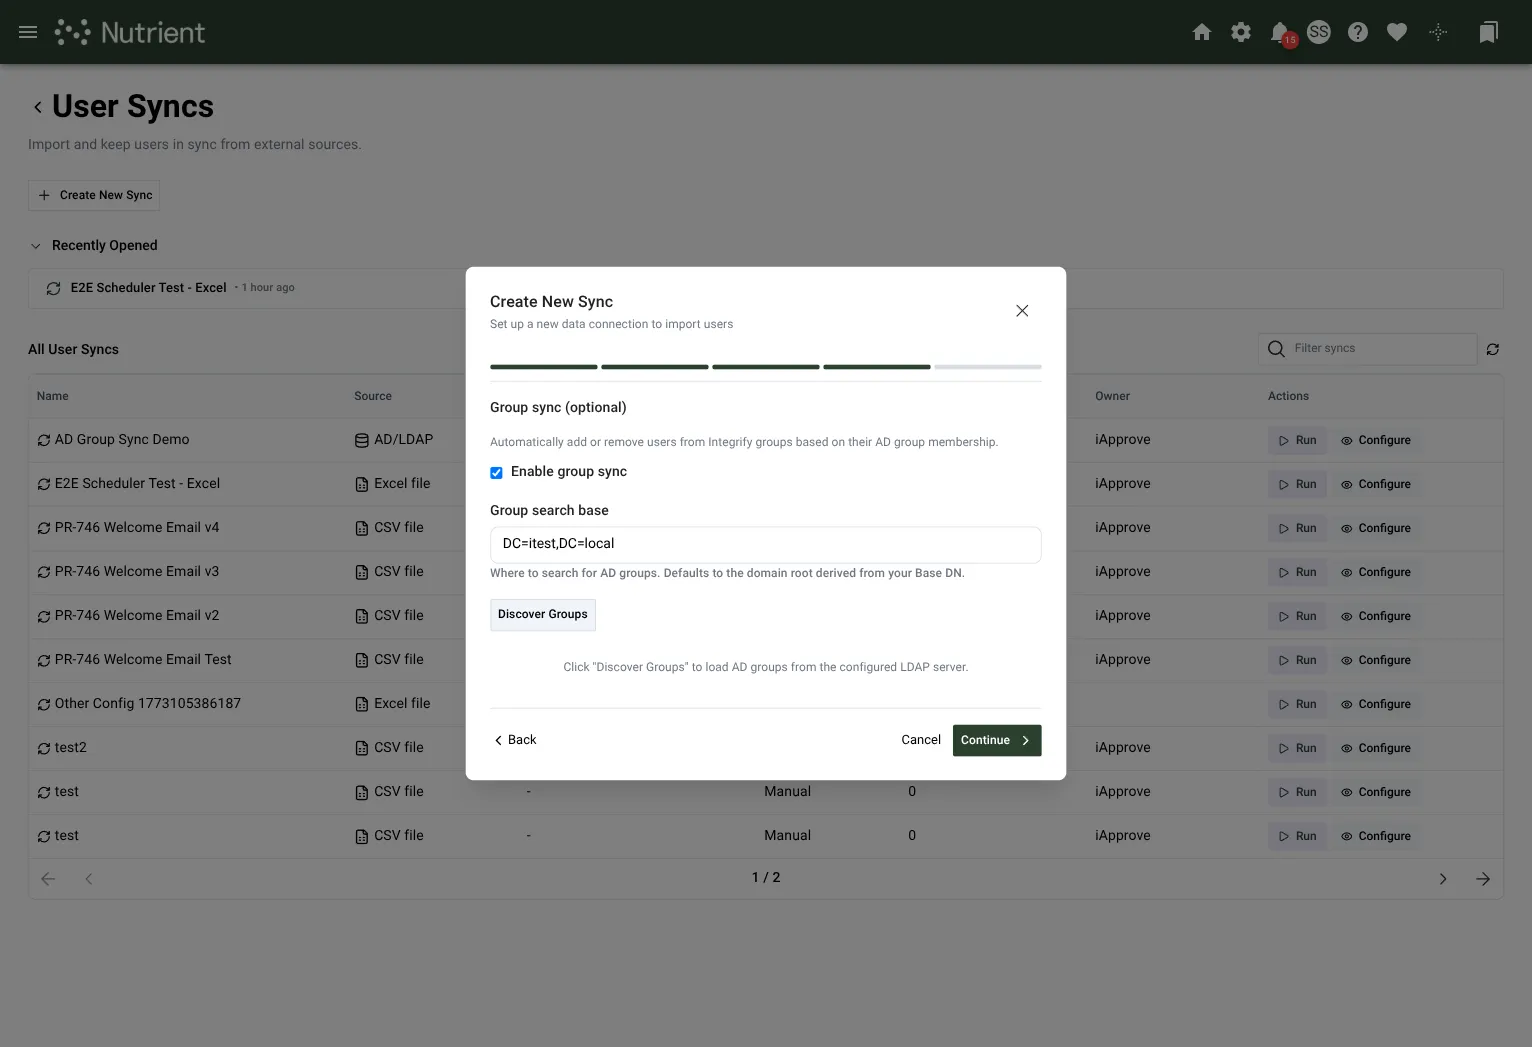Click the first progress step bar
This screenshot has height=1047, width=1532.
544,367
